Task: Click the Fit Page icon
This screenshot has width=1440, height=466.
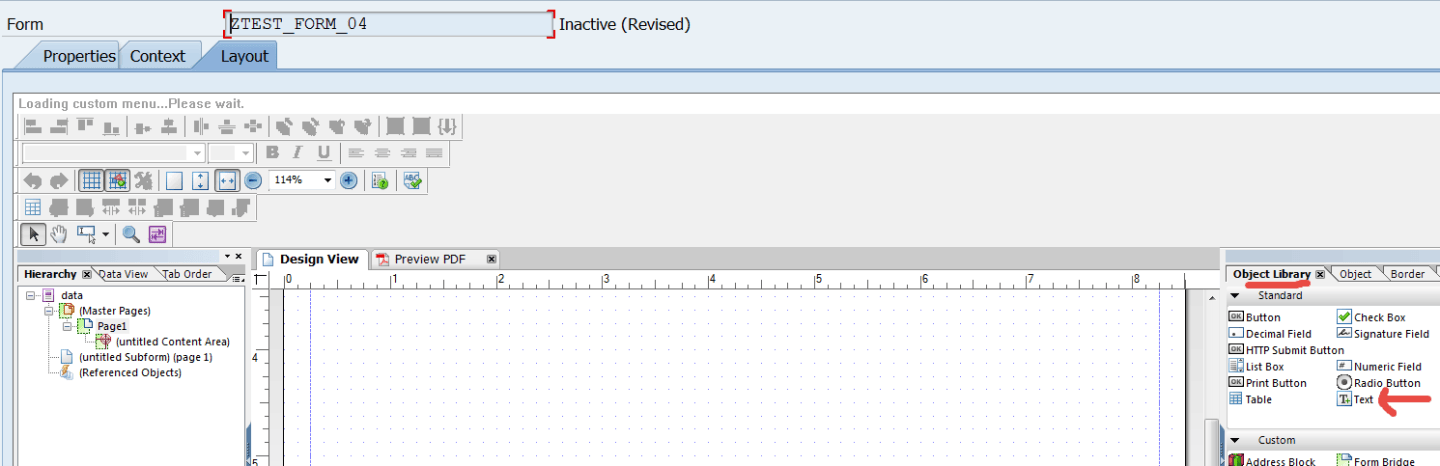Action: tap(200, 181)
